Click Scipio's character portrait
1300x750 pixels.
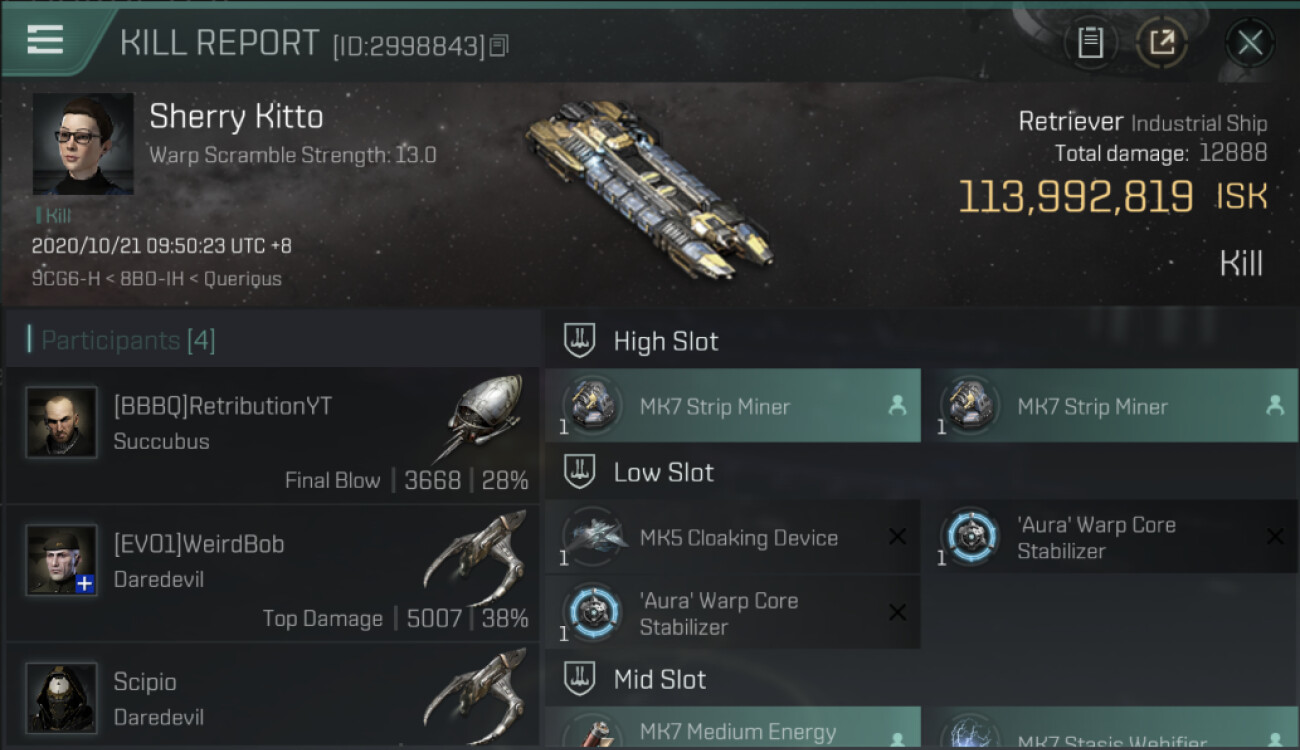tap(62, 698)
